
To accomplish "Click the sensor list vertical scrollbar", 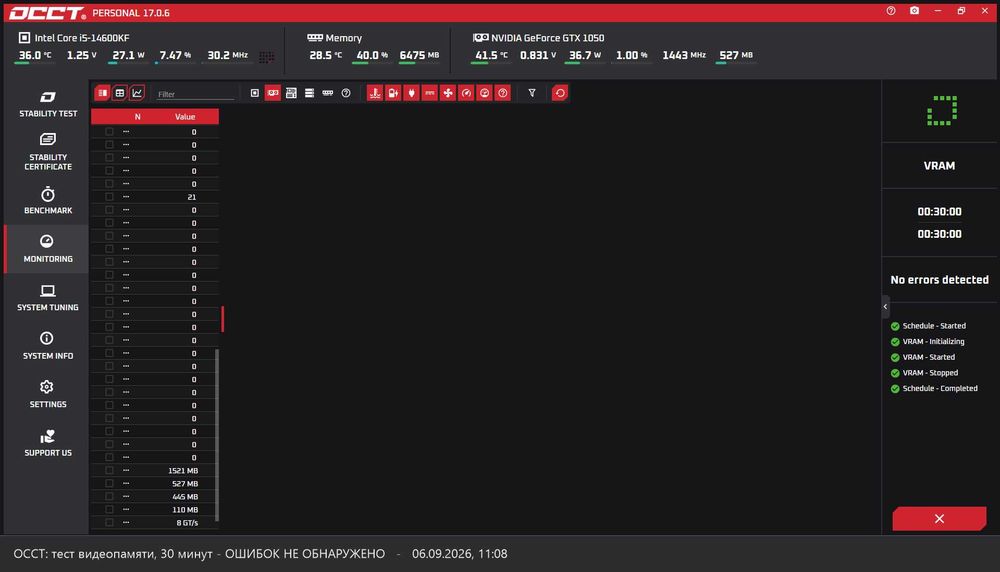I will tap(217, 435).
